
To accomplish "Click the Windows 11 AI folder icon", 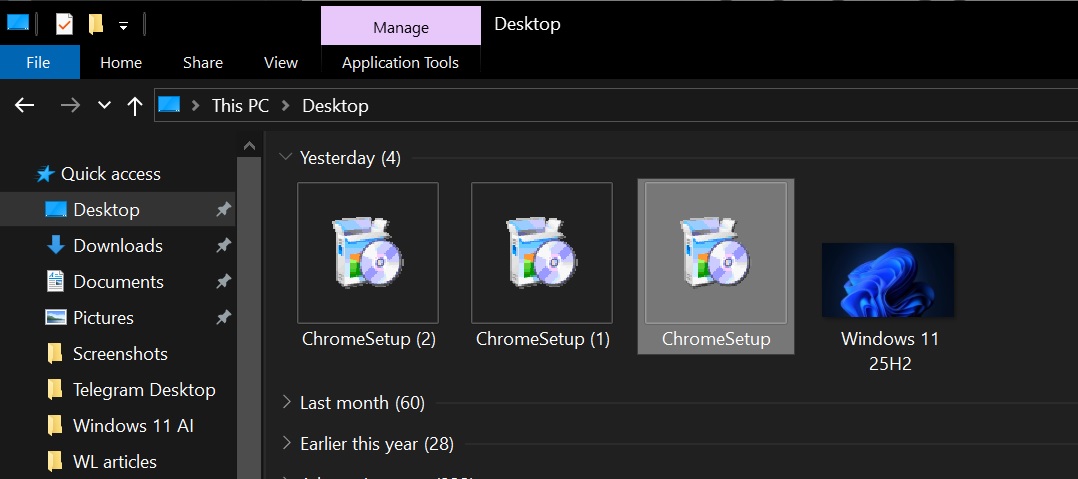I will pos(55,425).
